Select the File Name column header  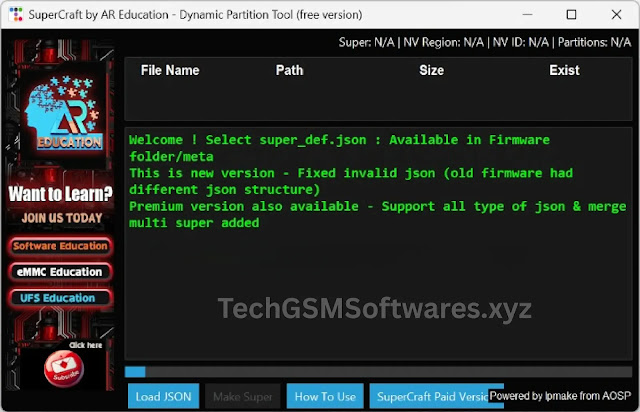(170, 71)
